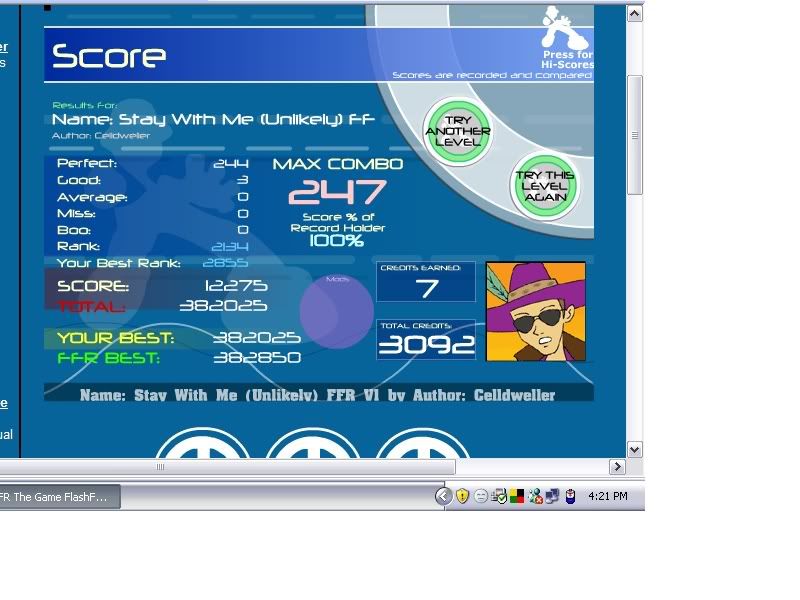This screenshot has width=800, height=600.
Task: Click the monitor with green checkmark tray icon
Action: 499,495
